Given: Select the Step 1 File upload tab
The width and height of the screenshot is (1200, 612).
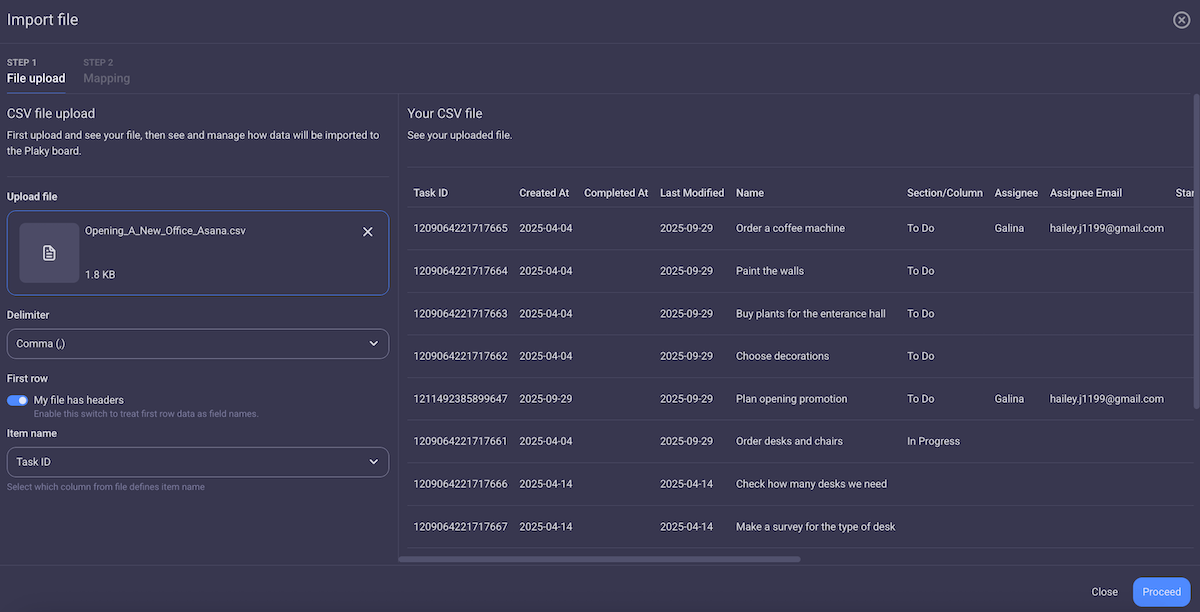Looking at the screenshot, I should click(37, 70).
